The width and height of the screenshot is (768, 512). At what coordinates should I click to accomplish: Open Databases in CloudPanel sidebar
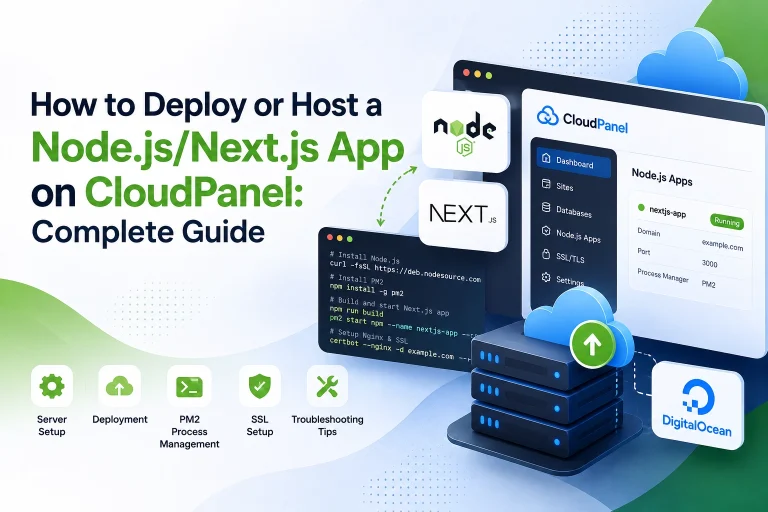click(567, 210)
